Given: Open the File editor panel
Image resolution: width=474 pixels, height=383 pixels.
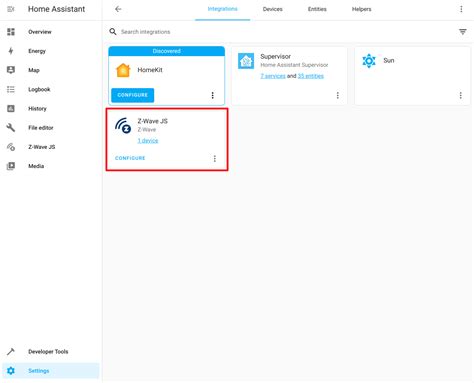Looking at the screenshot, I should 51,128.
